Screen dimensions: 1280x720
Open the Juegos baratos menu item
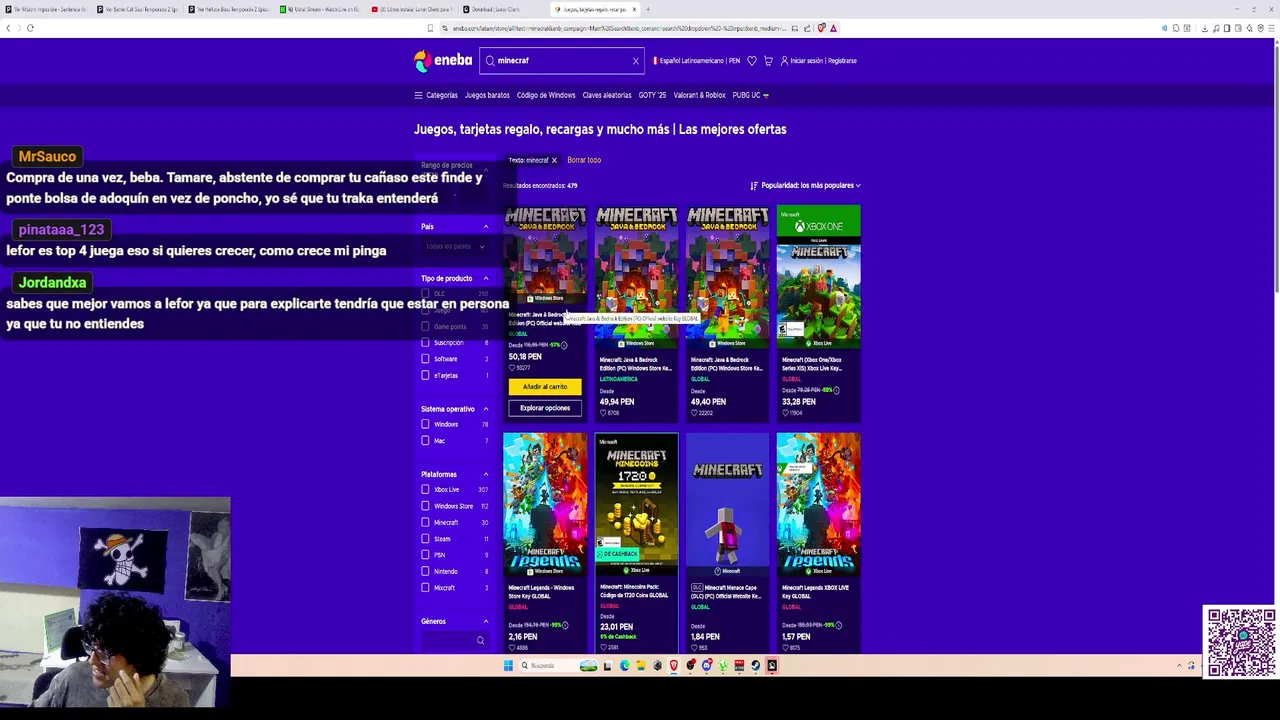(487, 95)
